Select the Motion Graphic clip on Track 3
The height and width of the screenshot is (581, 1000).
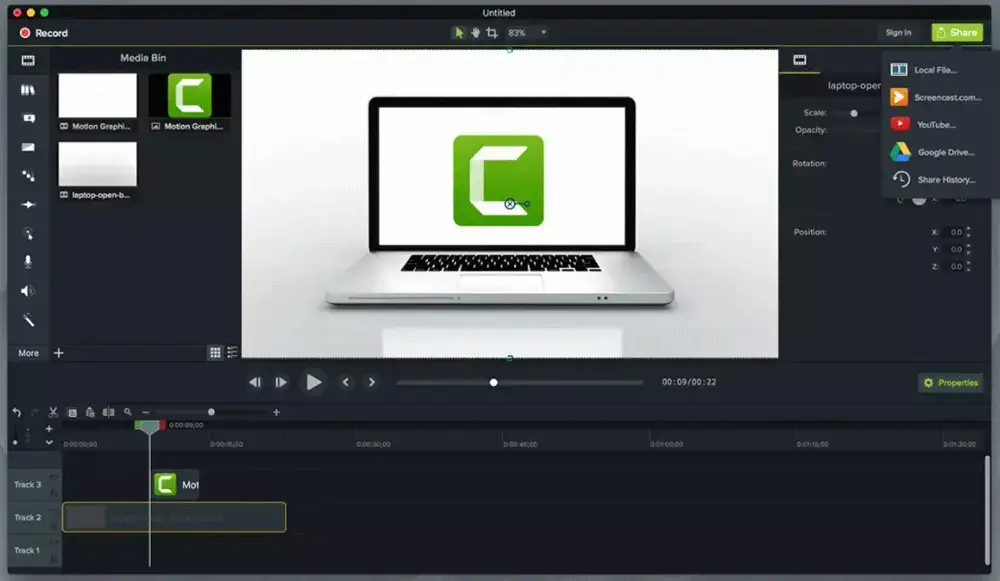tap(176, 485)
